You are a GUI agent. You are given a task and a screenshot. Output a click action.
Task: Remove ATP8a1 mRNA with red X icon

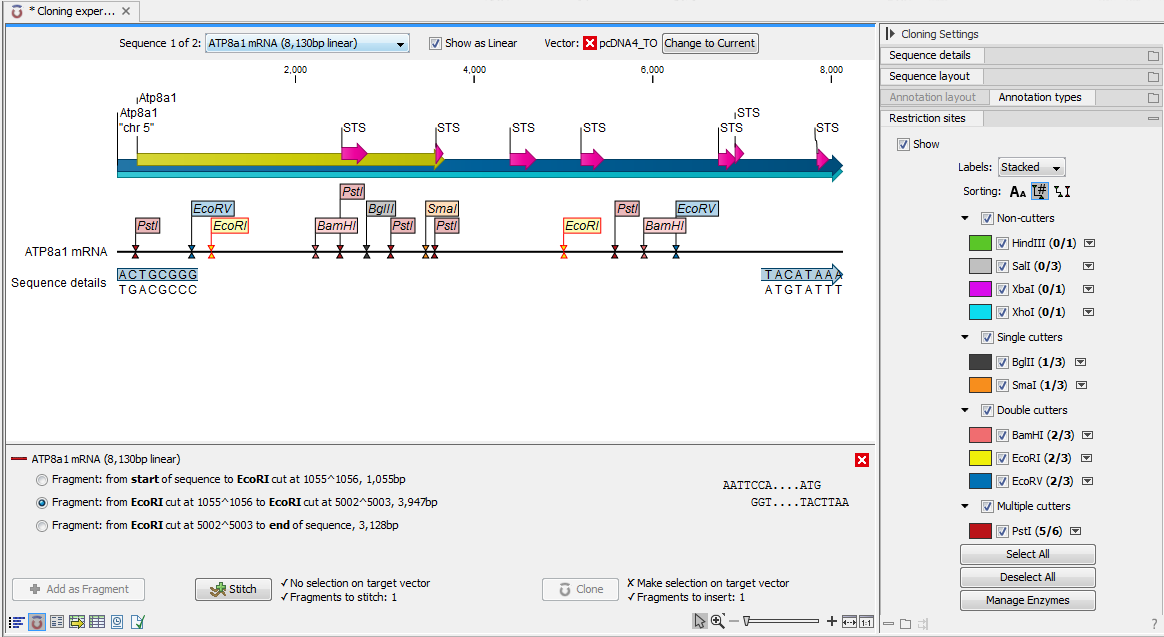pyautogui.click(x=862, y=460)
